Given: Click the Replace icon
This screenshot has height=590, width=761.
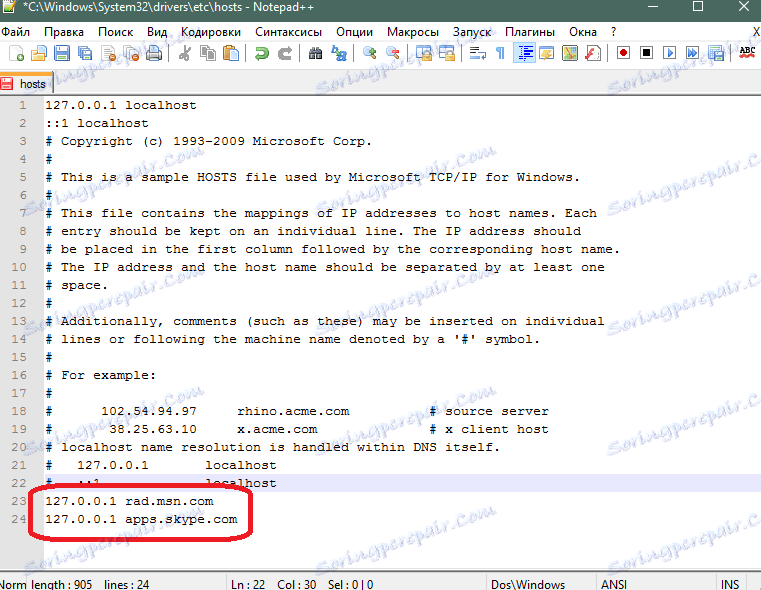Looking at the screenshot, I should 339,53.
